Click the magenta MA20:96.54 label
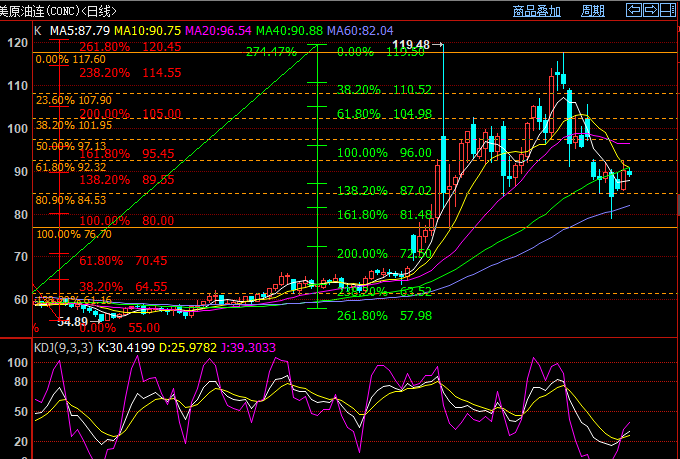 [x=219, y=30]
